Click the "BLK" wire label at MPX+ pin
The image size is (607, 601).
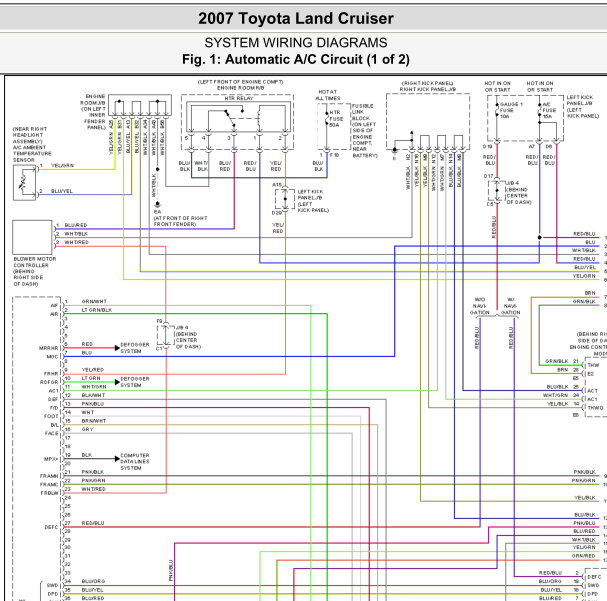pyautogui.click(x=87, y=455)
